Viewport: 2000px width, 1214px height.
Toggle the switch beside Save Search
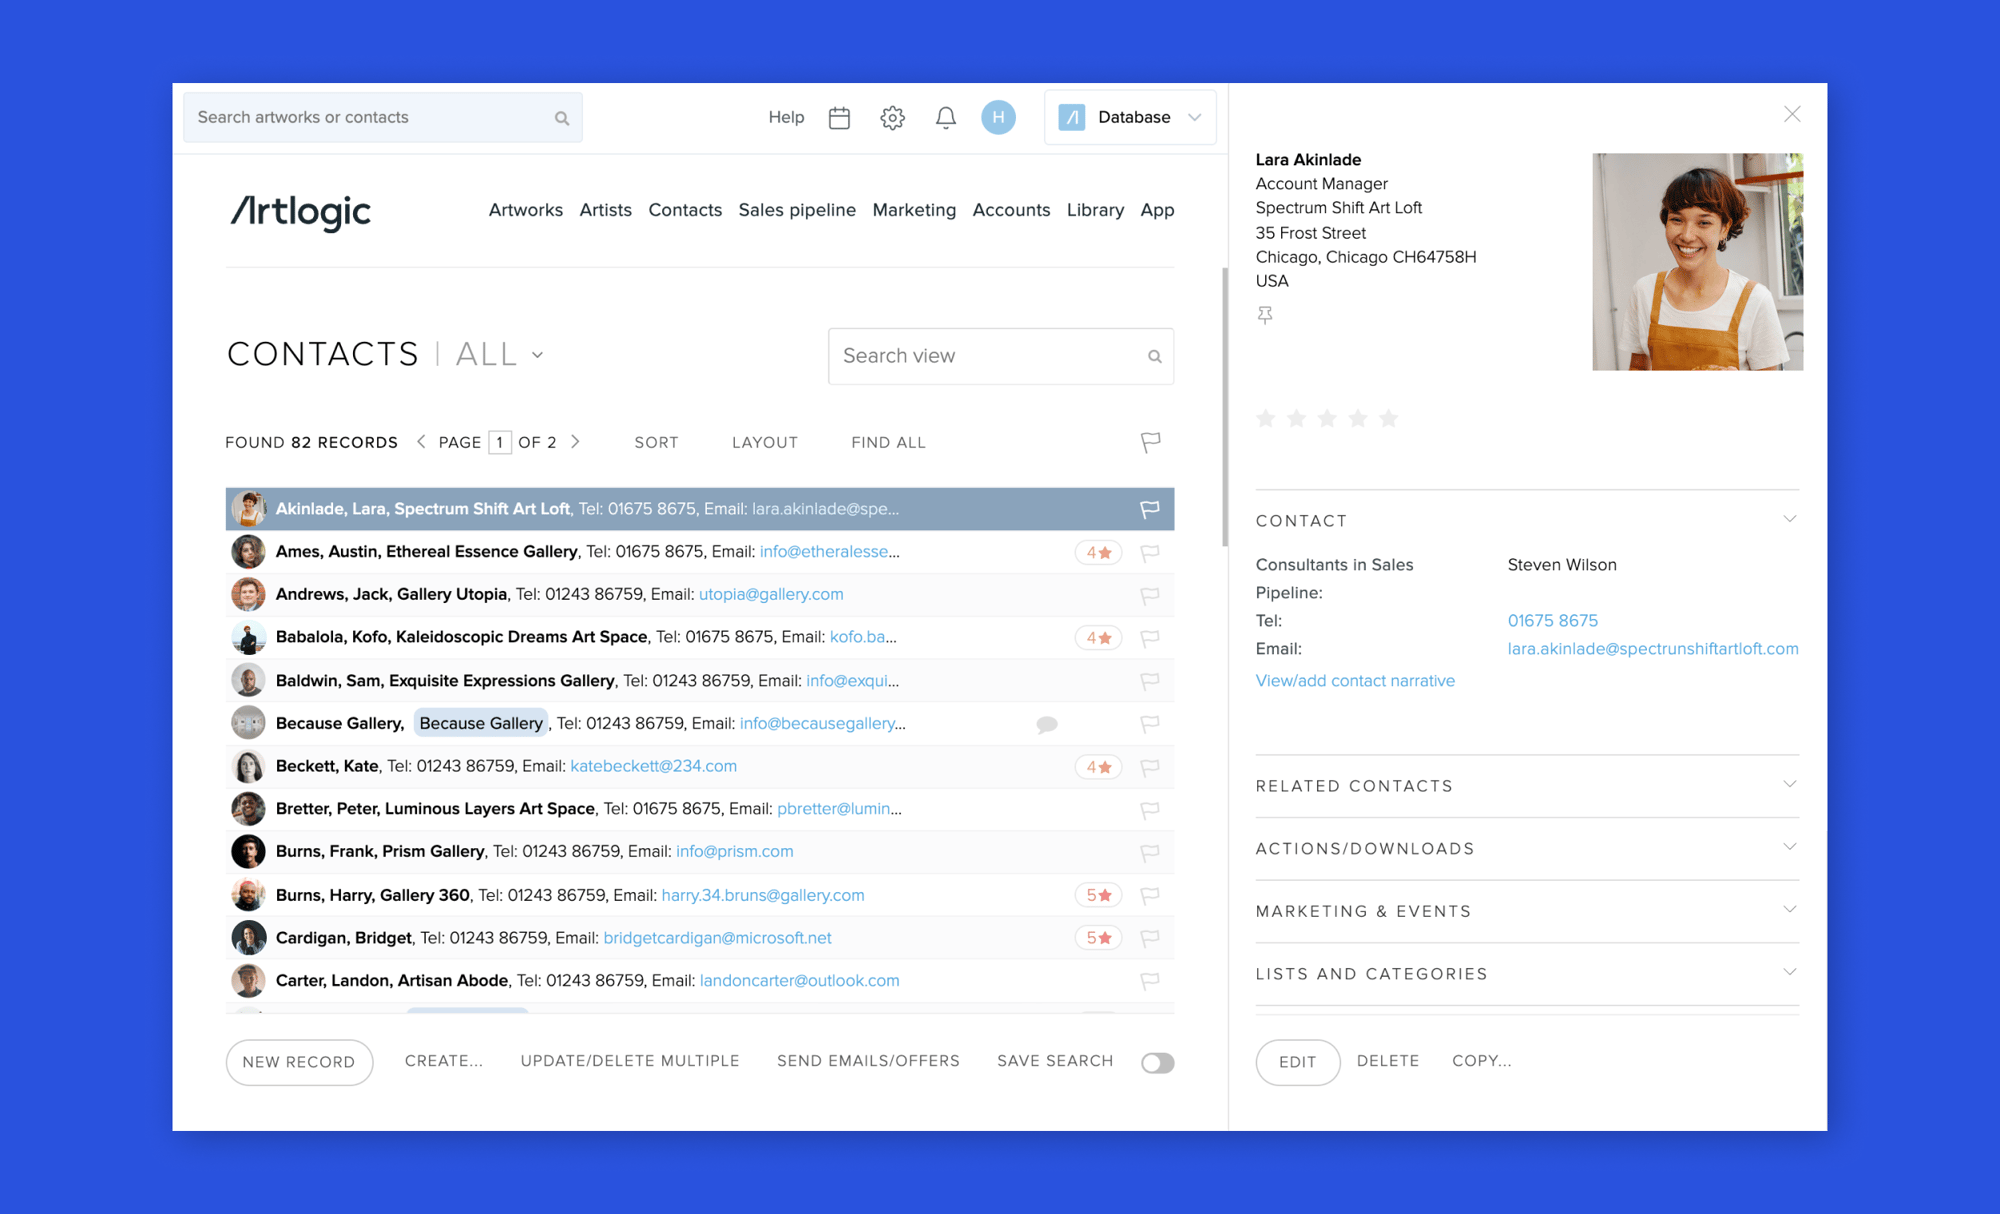click(x=1157, y=1062)
